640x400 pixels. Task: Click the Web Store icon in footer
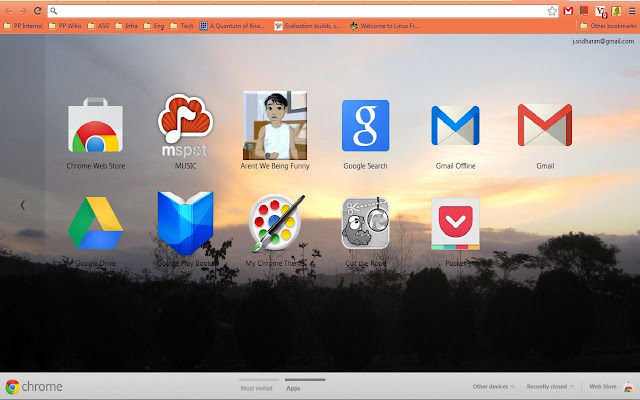[628, 387]
